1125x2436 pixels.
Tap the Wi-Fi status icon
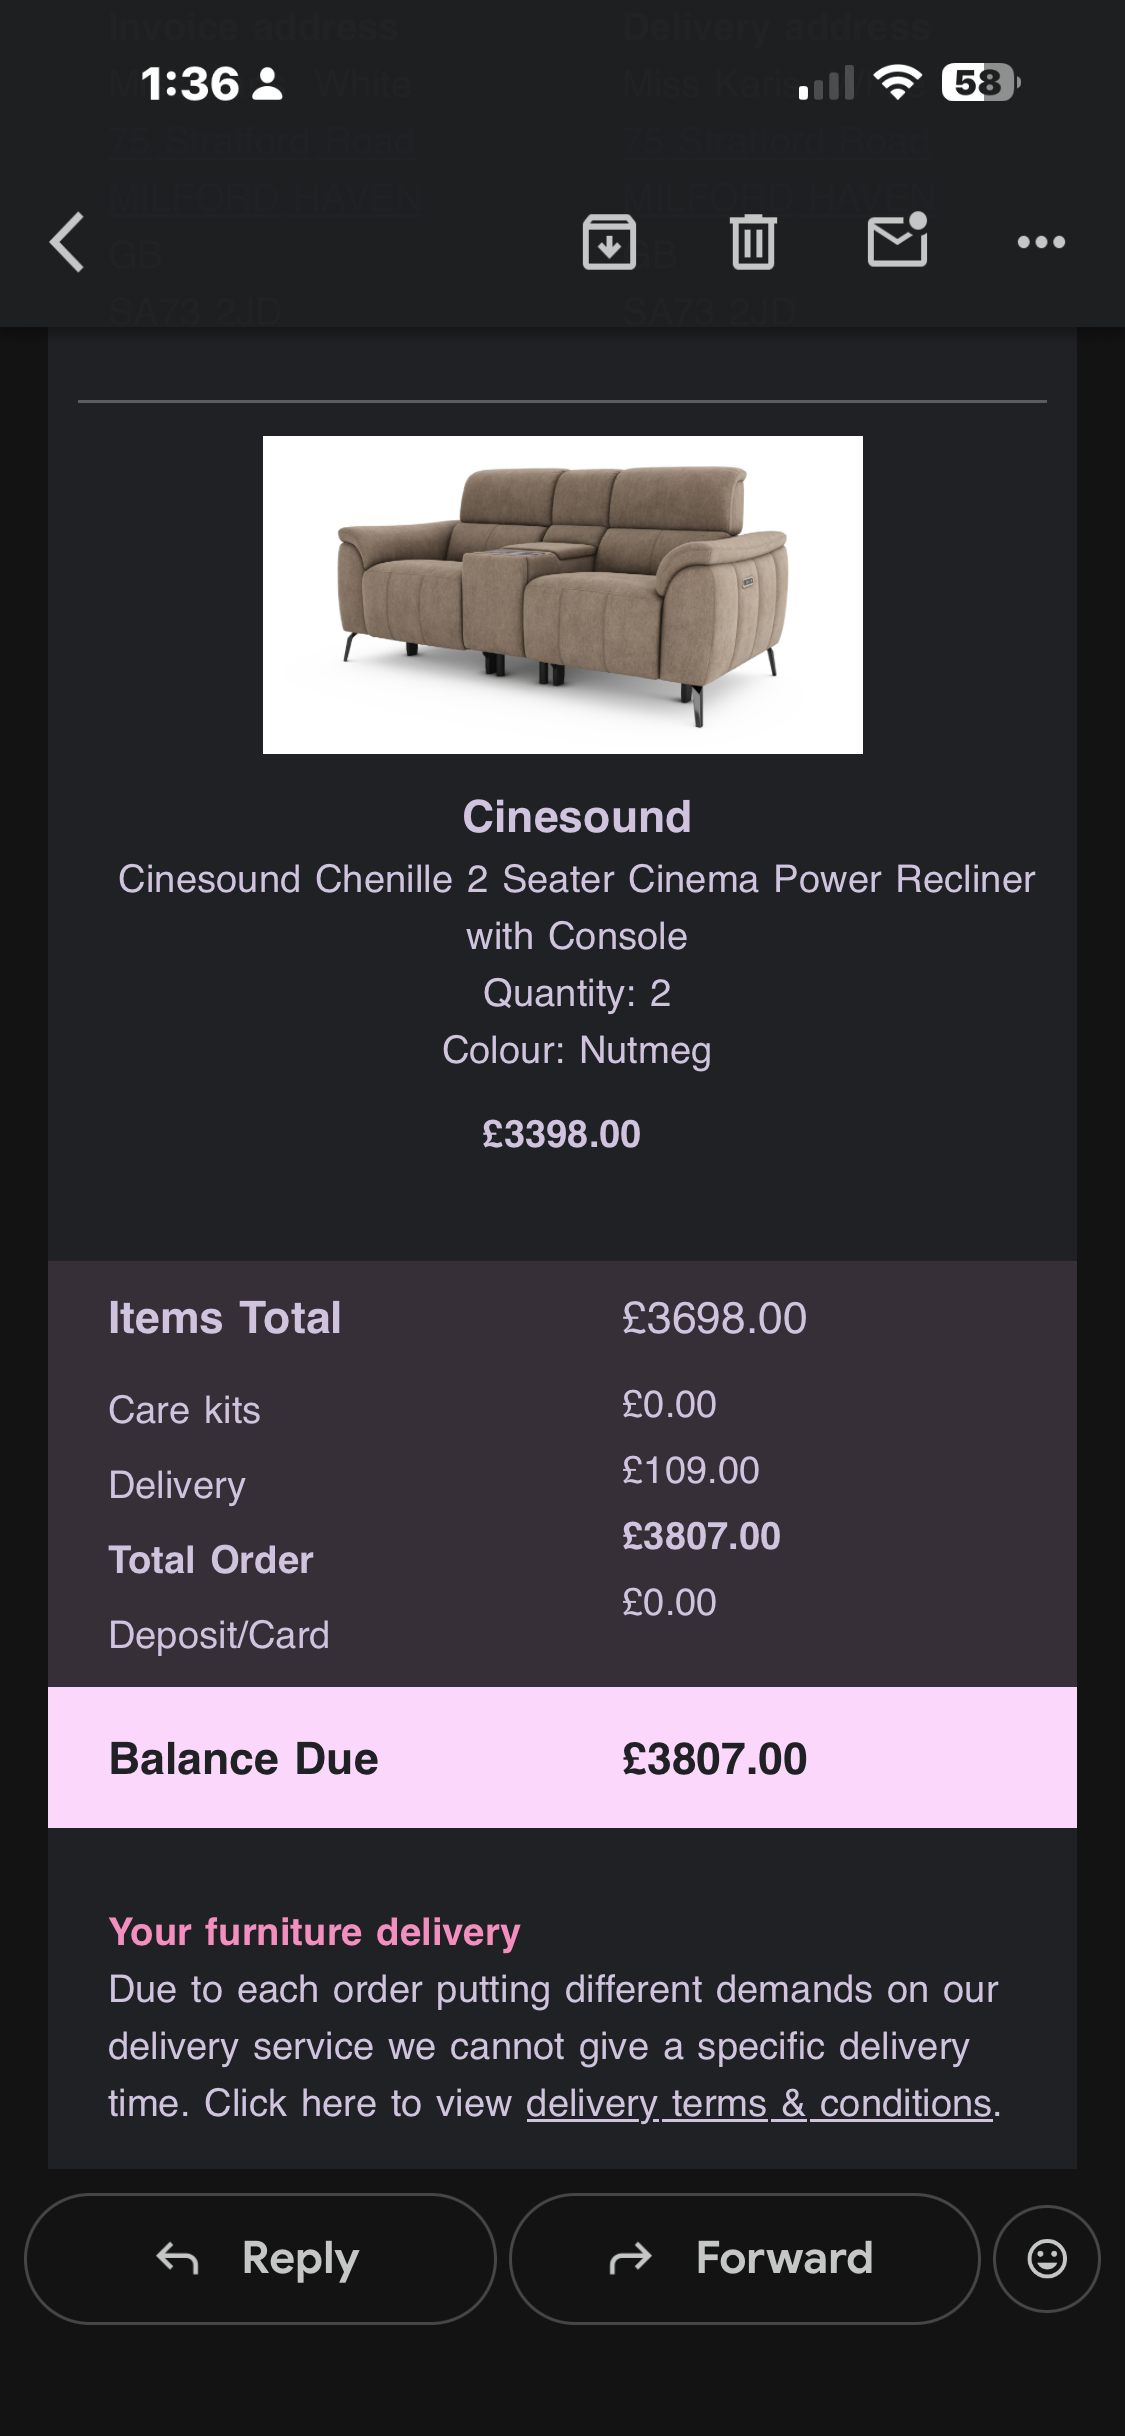[x=897, y=83]
